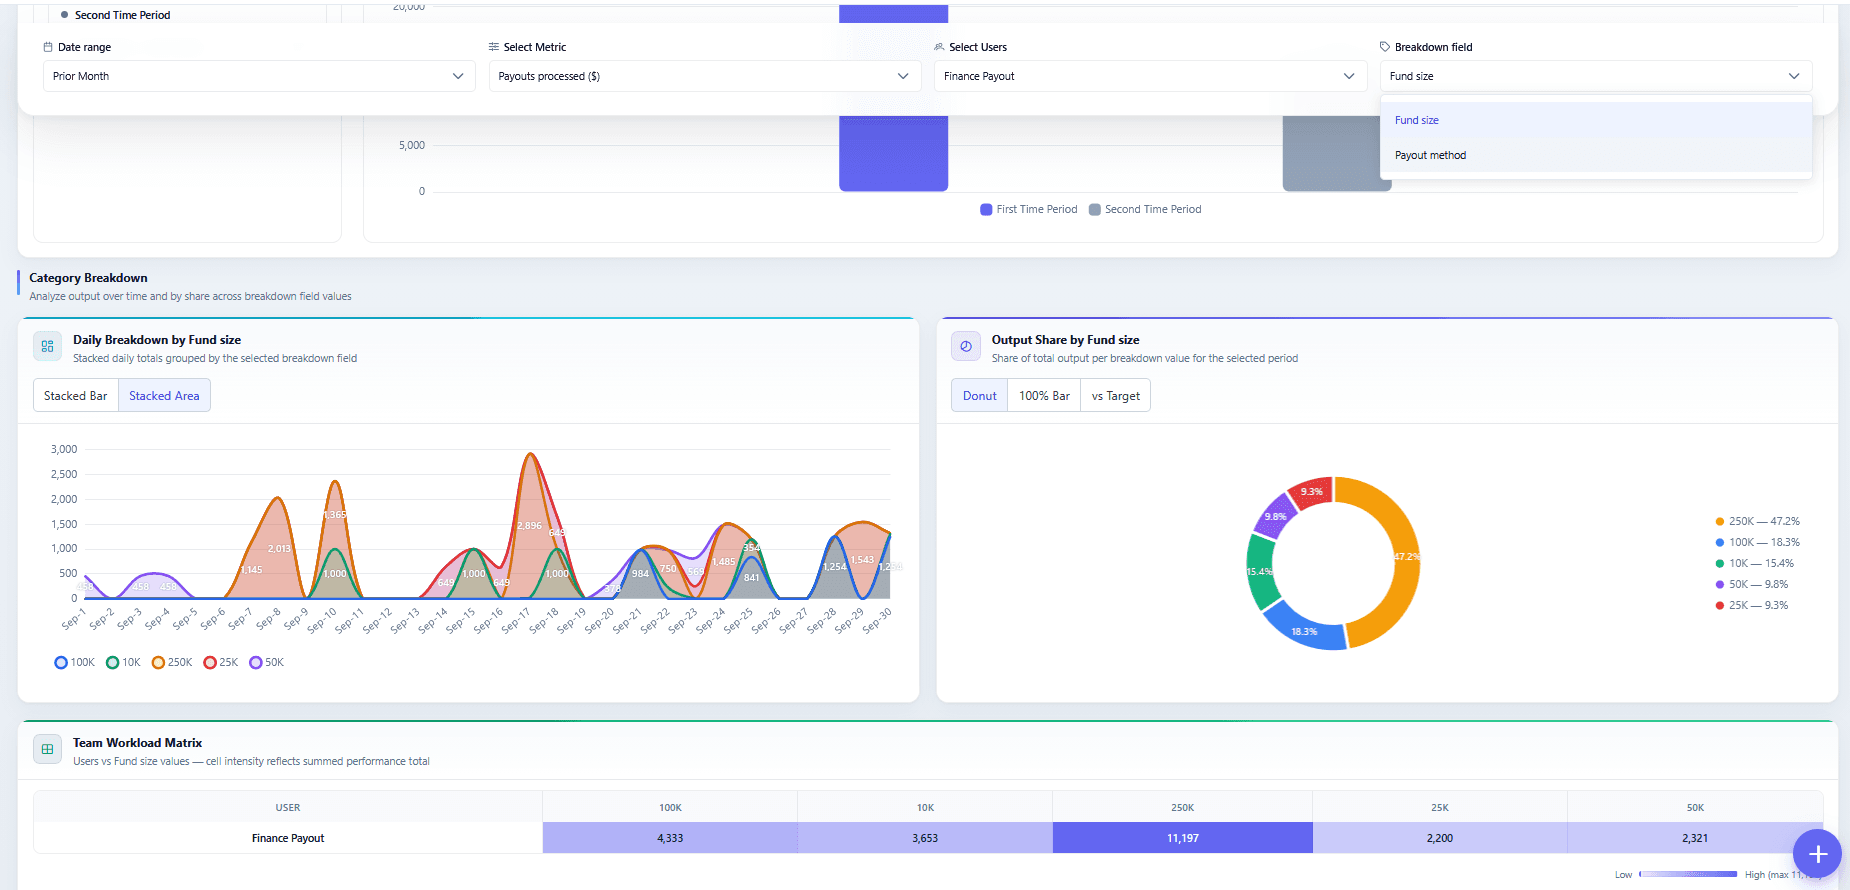This screenshot has height=890, width=1850.
Task: Select the 100% Bar chart tab
Action: [1044, 395]
